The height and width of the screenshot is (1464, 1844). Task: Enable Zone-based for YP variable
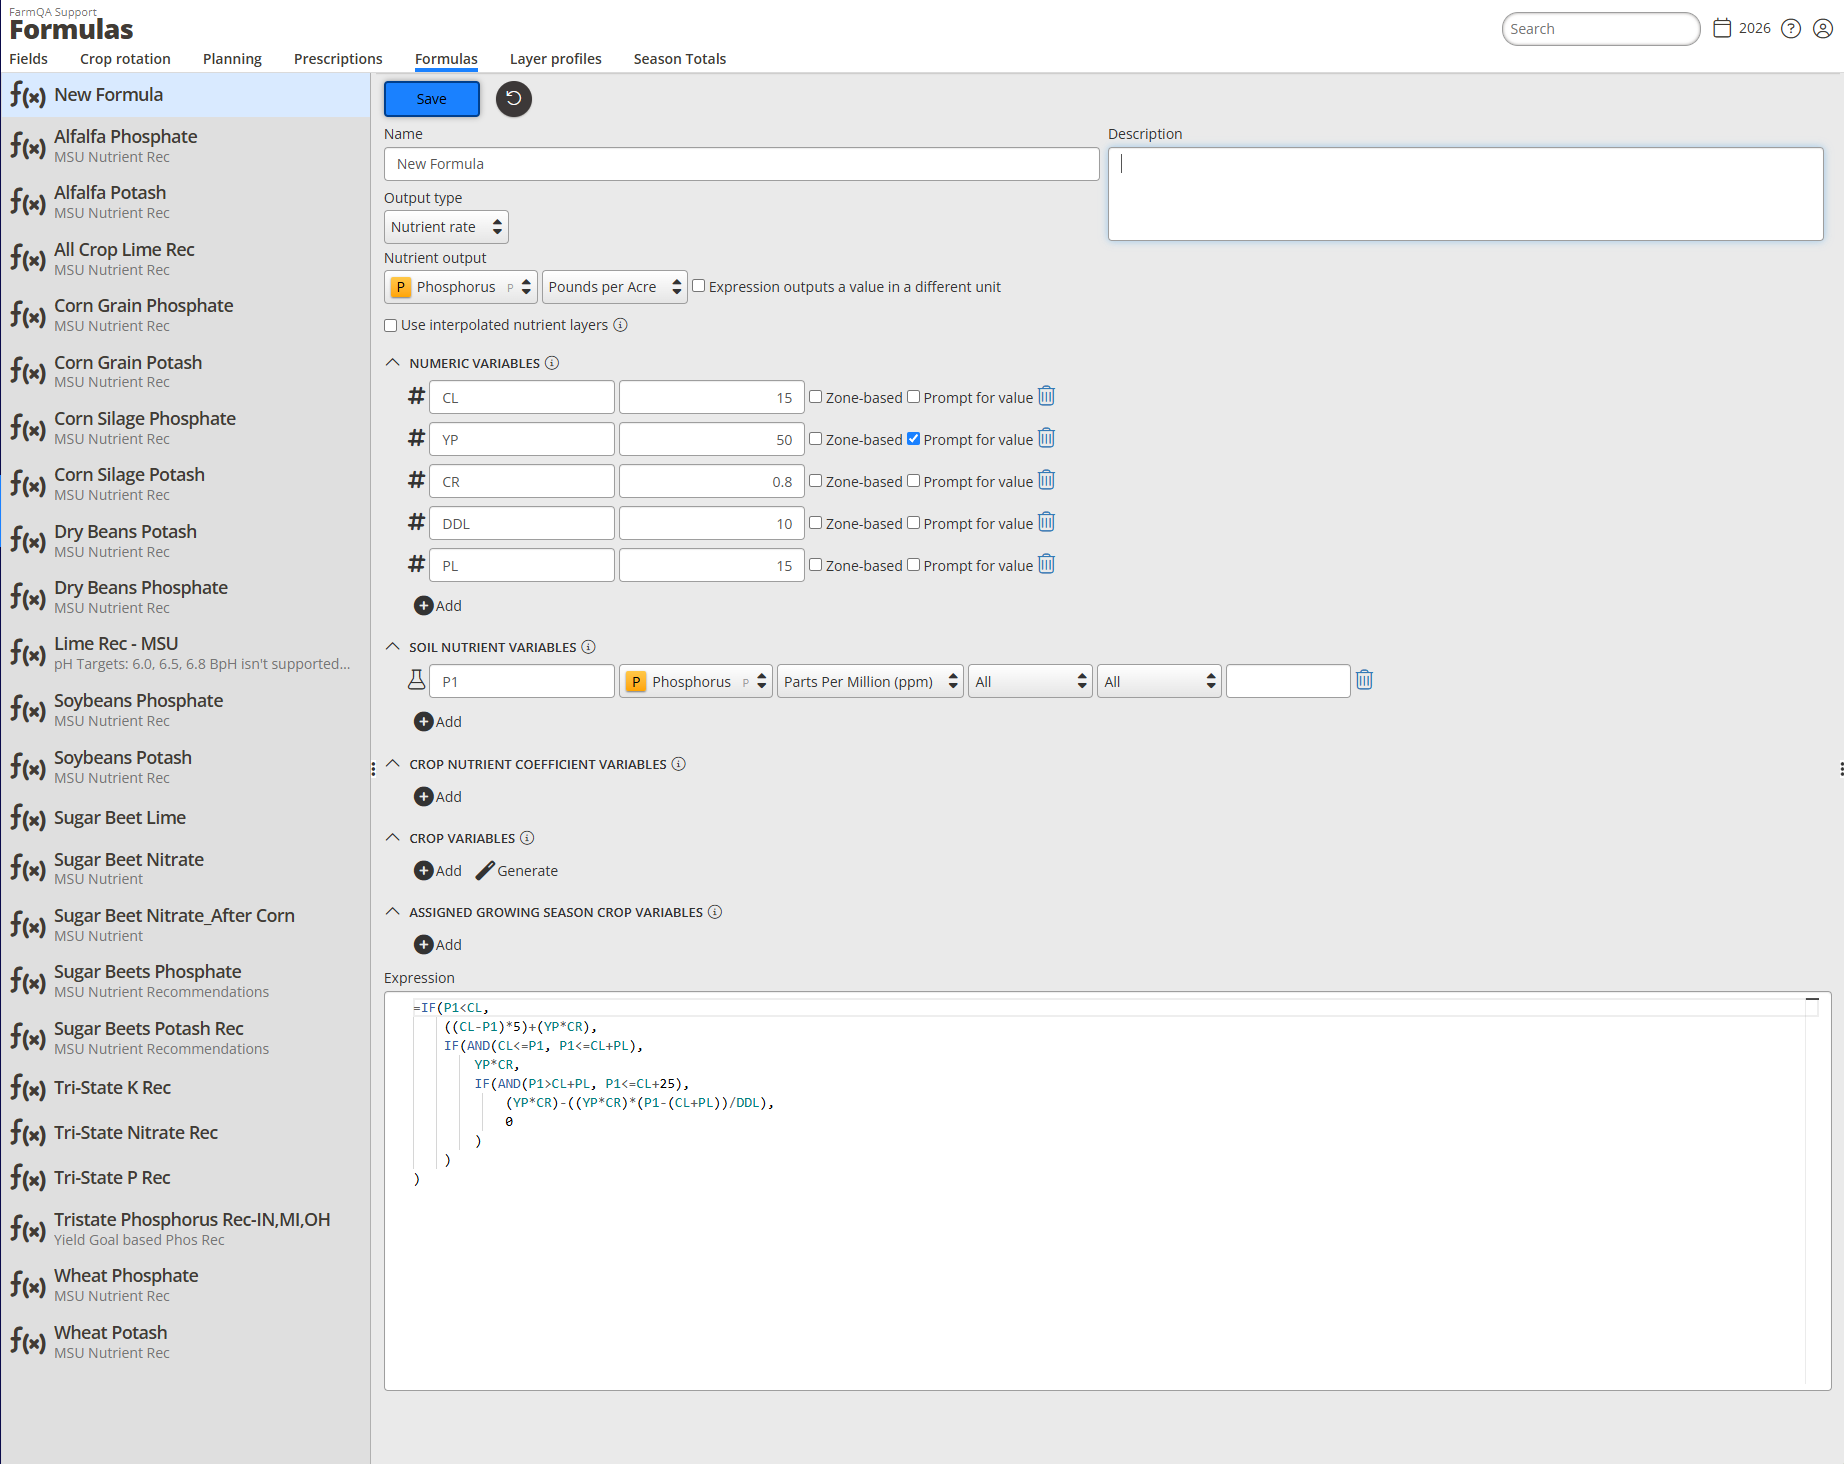(816, 439)
